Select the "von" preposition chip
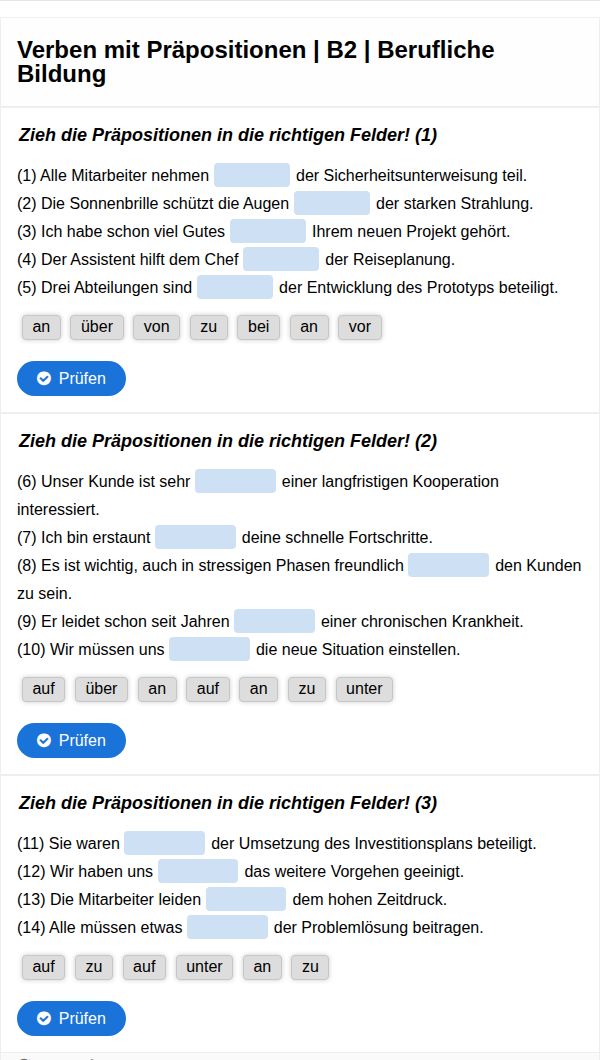 pyautogui.click(x=156, y=327)
